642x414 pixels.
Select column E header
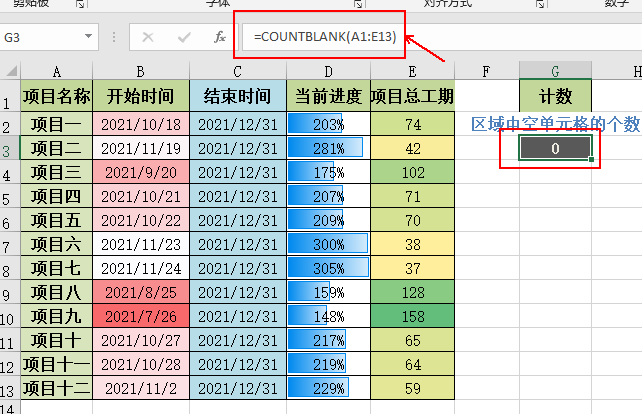[x=412, y=71]
